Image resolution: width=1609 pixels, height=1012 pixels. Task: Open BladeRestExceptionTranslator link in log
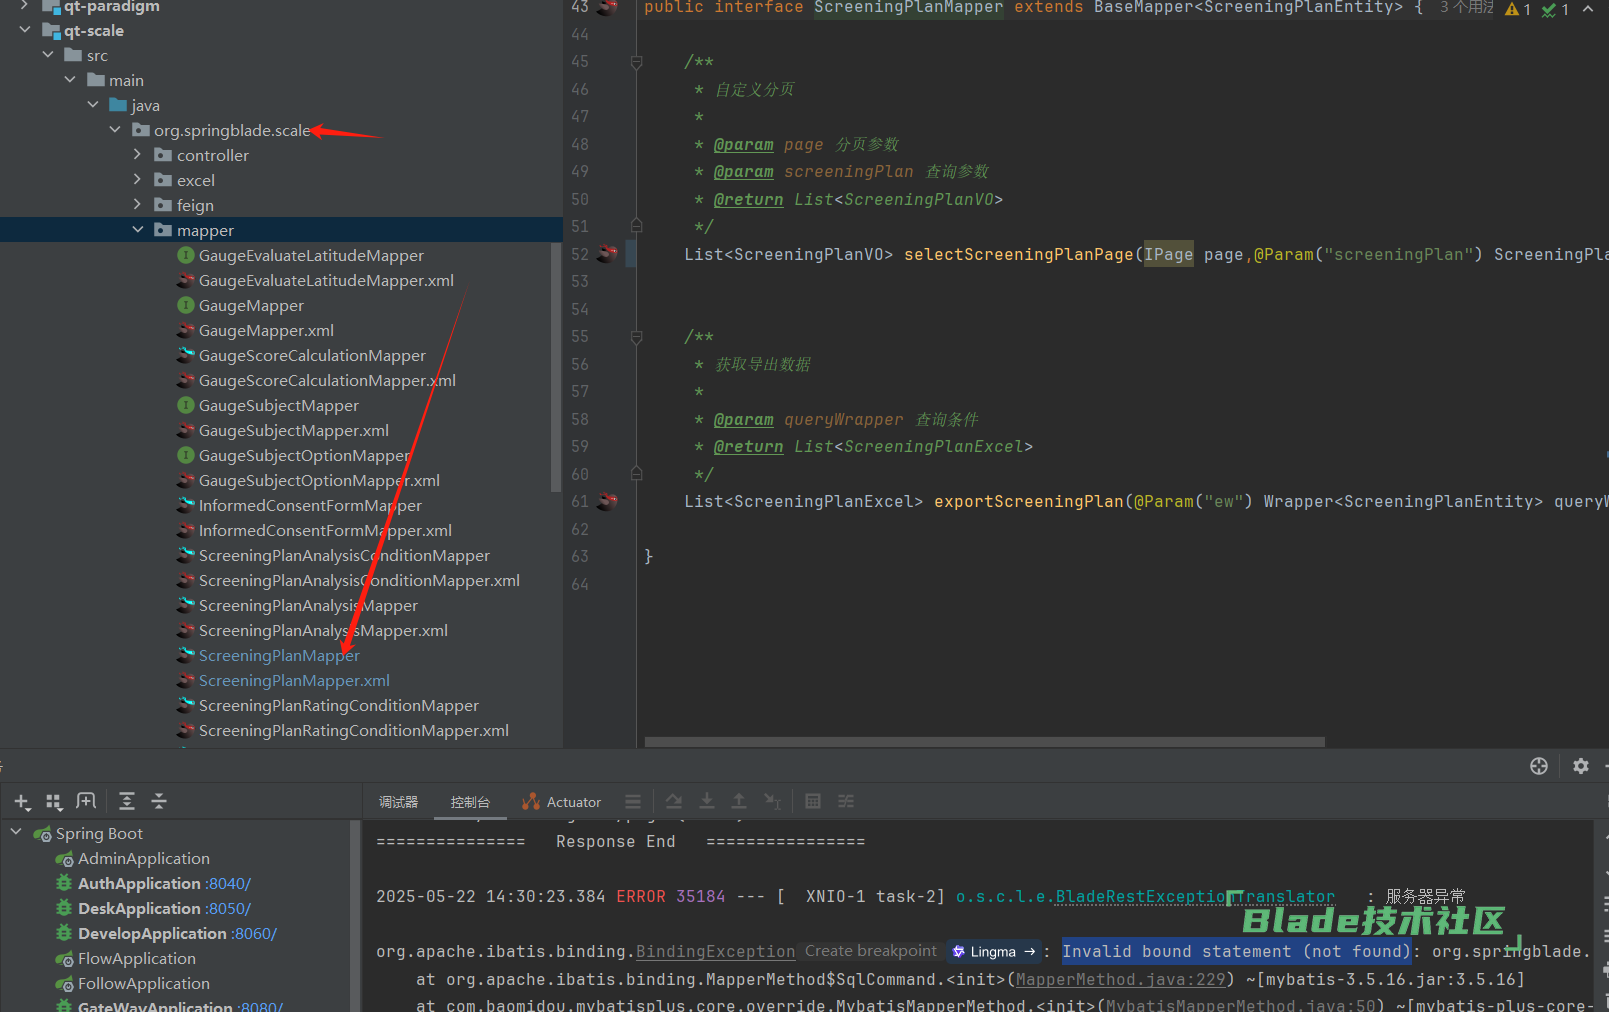point(1195,896)
